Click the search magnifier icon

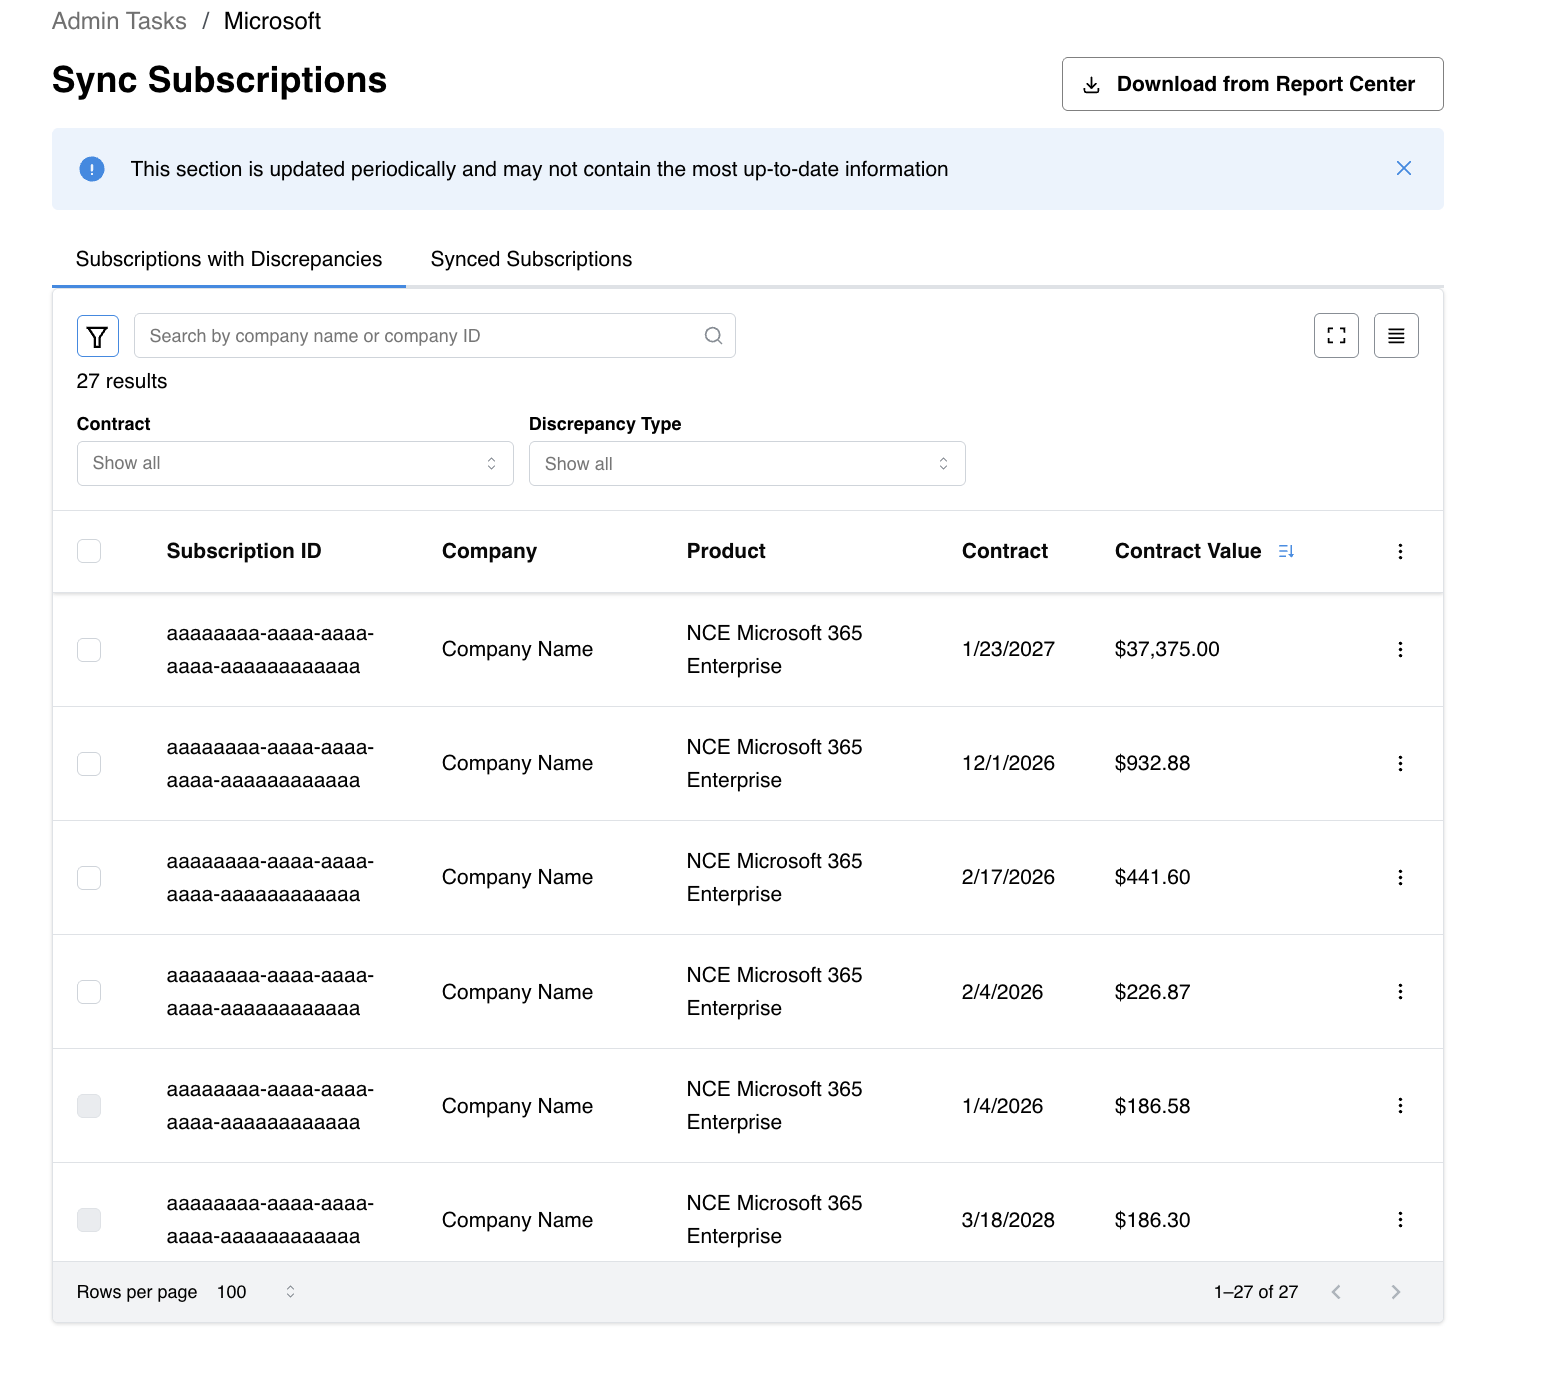pyautogui.click(x=713, y=336)
